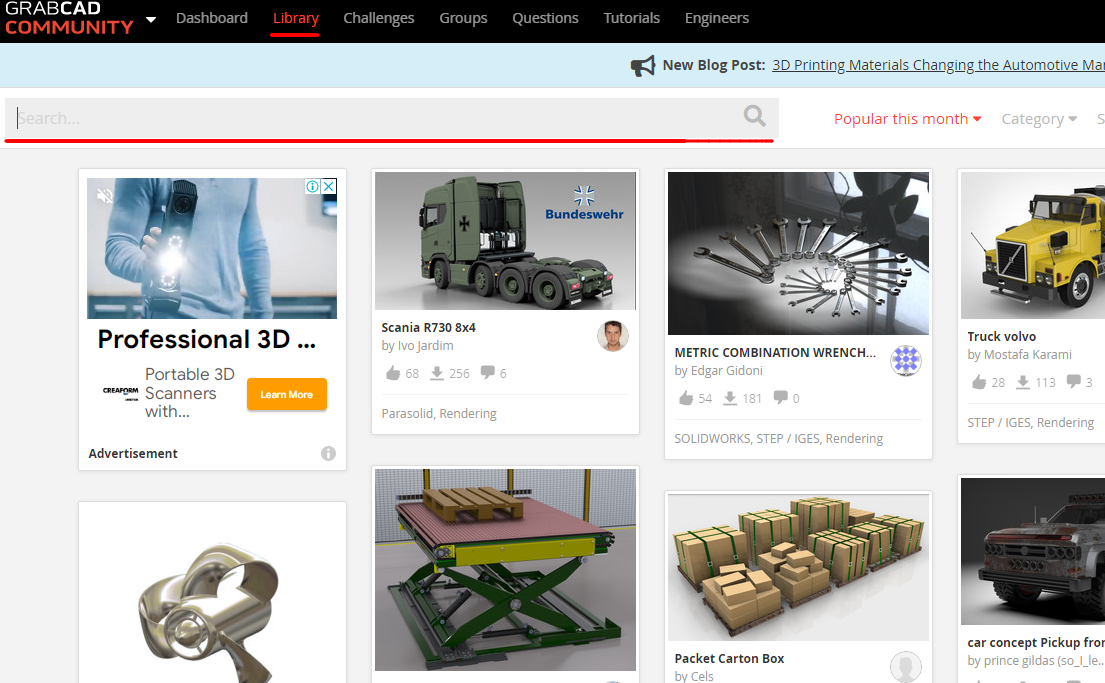This screenshot has width=1105, height=683.
Task: Open the rusty pickup concept thumbnail
Action: 1033,551
